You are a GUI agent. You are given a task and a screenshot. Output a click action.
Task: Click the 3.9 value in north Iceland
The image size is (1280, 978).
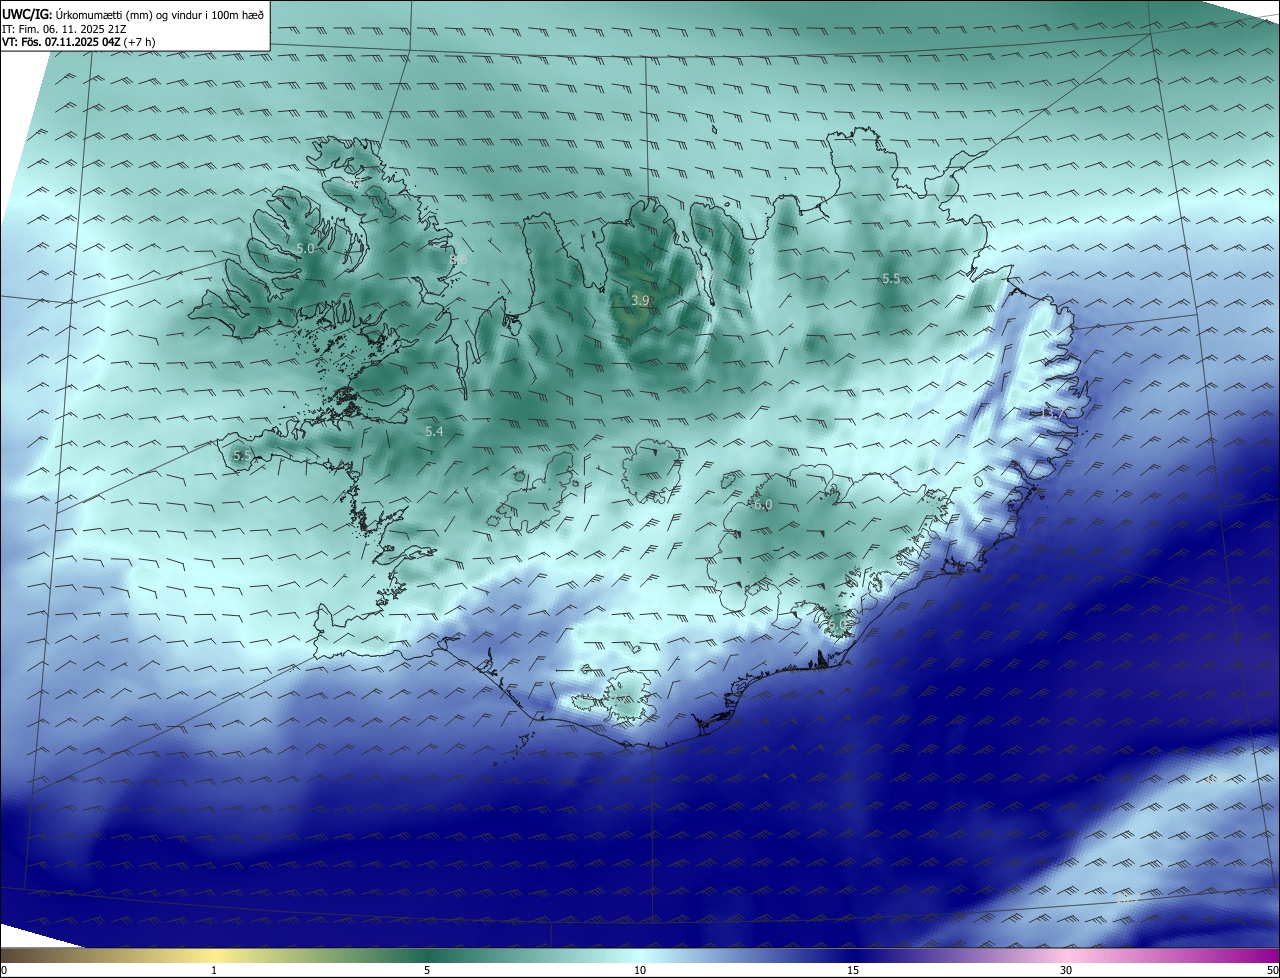point(640,300)
